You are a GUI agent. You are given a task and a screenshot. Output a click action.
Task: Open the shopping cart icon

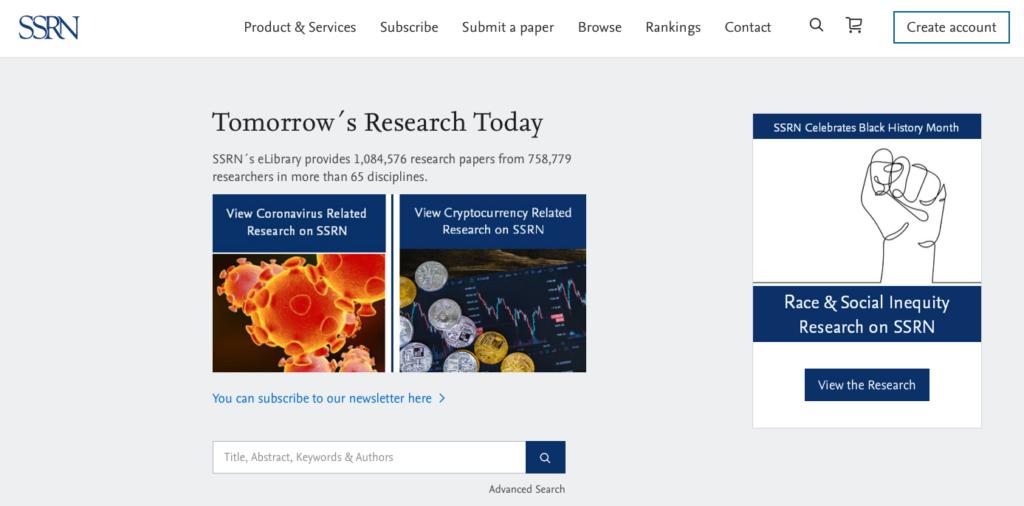(854, 25)
